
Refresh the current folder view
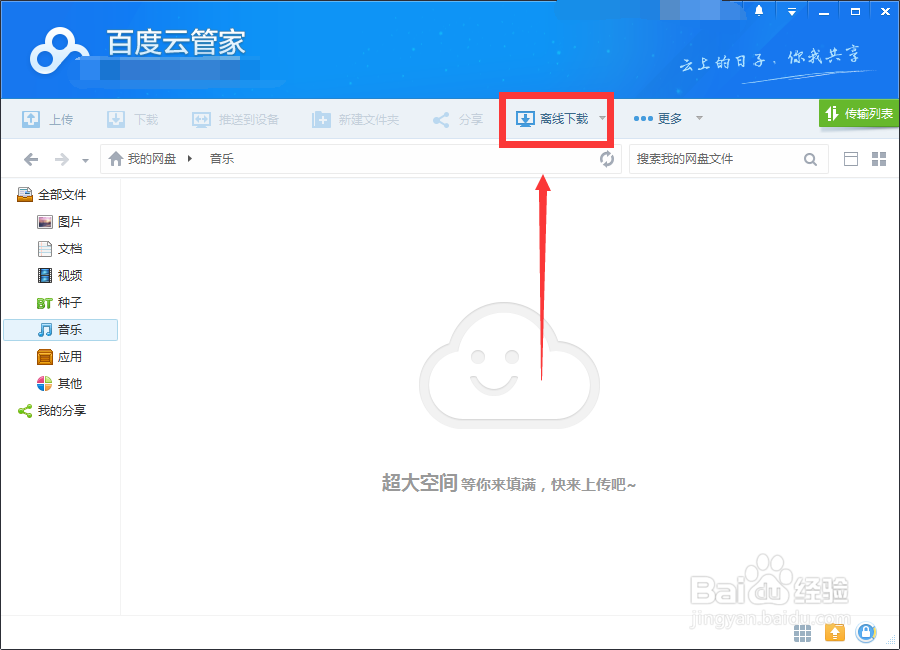(x=607, y=158)
